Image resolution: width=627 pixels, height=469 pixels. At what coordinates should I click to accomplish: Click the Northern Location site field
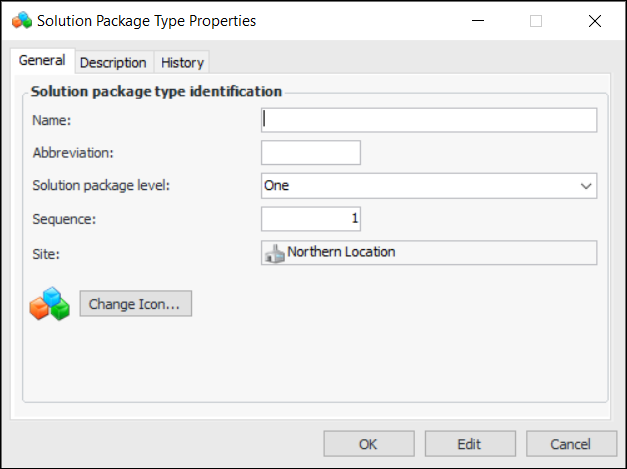[428, 252]
